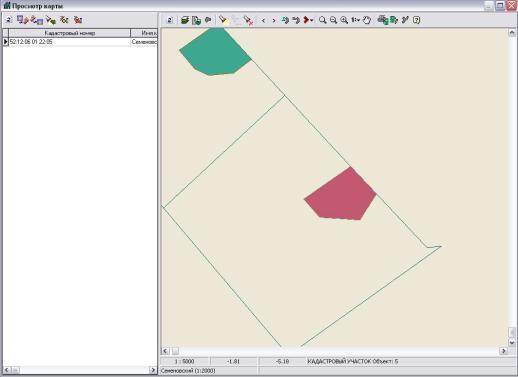The height and width of the screenshot is (377, 518).
Task: Click the dark green shape icon beside the document icon
Action: (x=208, y=20)
